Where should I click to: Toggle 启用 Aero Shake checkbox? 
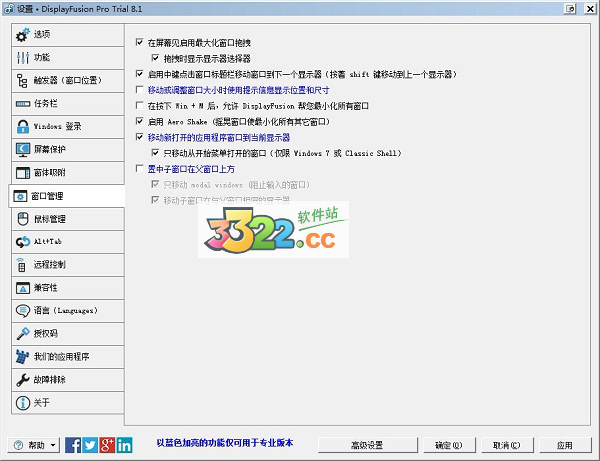[140, 121]
